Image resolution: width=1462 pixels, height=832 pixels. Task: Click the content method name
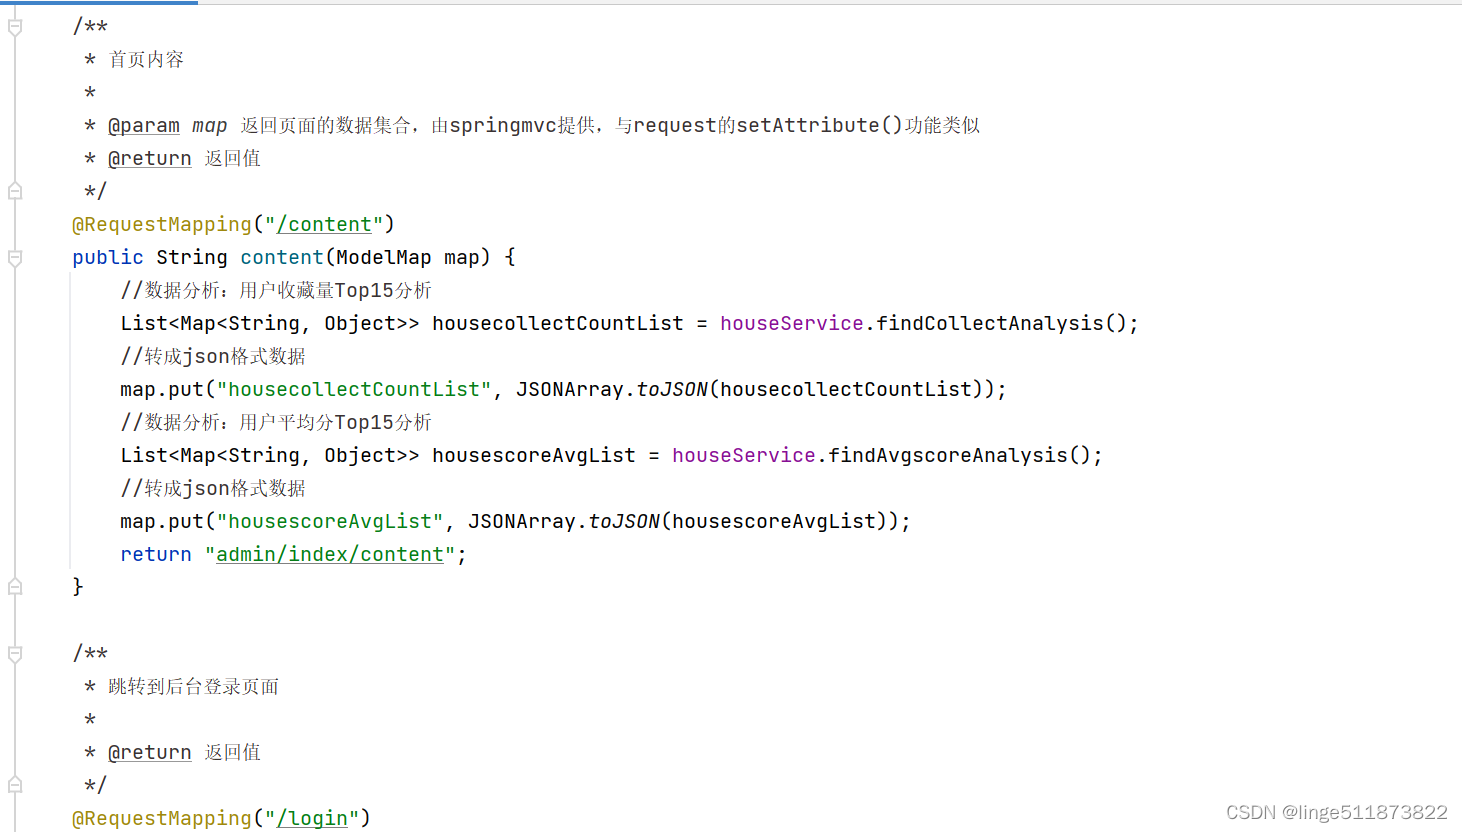coord(282,258)
